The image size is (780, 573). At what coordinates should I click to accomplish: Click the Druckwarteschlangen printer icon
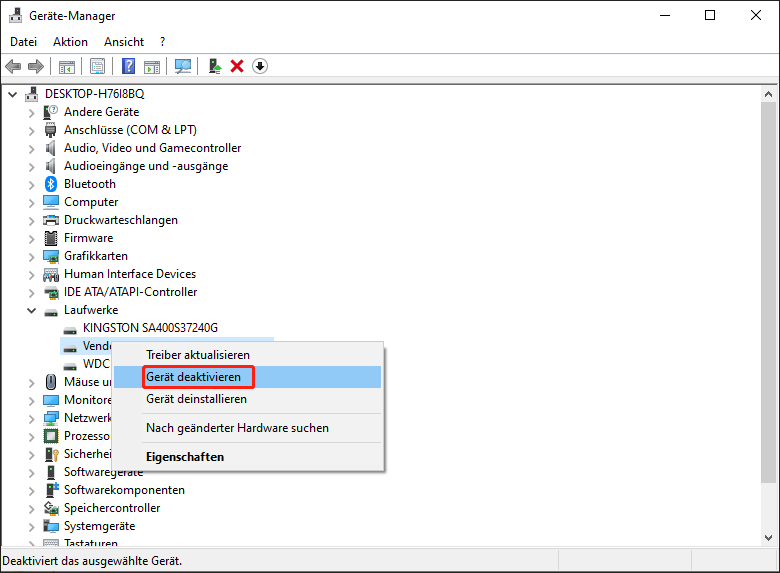[x=51, y=220]
